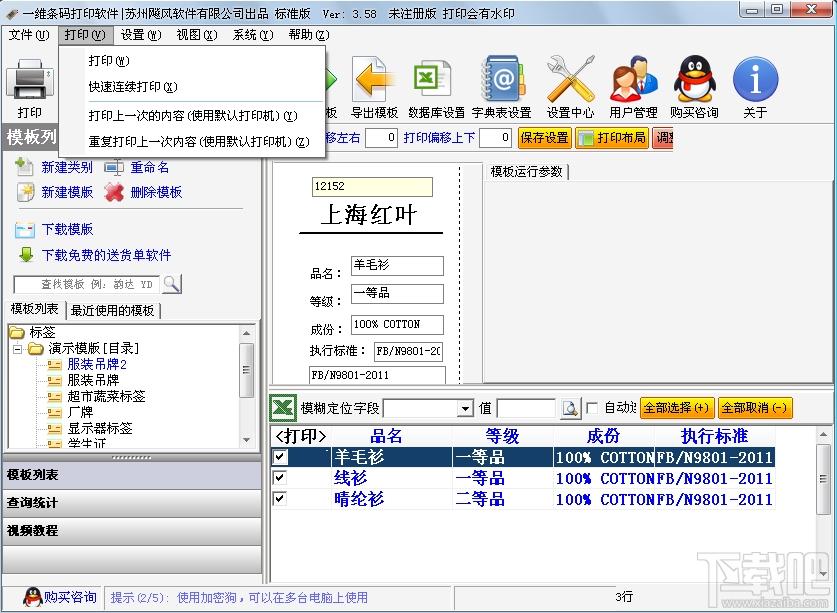
Task: Click 等级 column header
Action: point(502,436)
